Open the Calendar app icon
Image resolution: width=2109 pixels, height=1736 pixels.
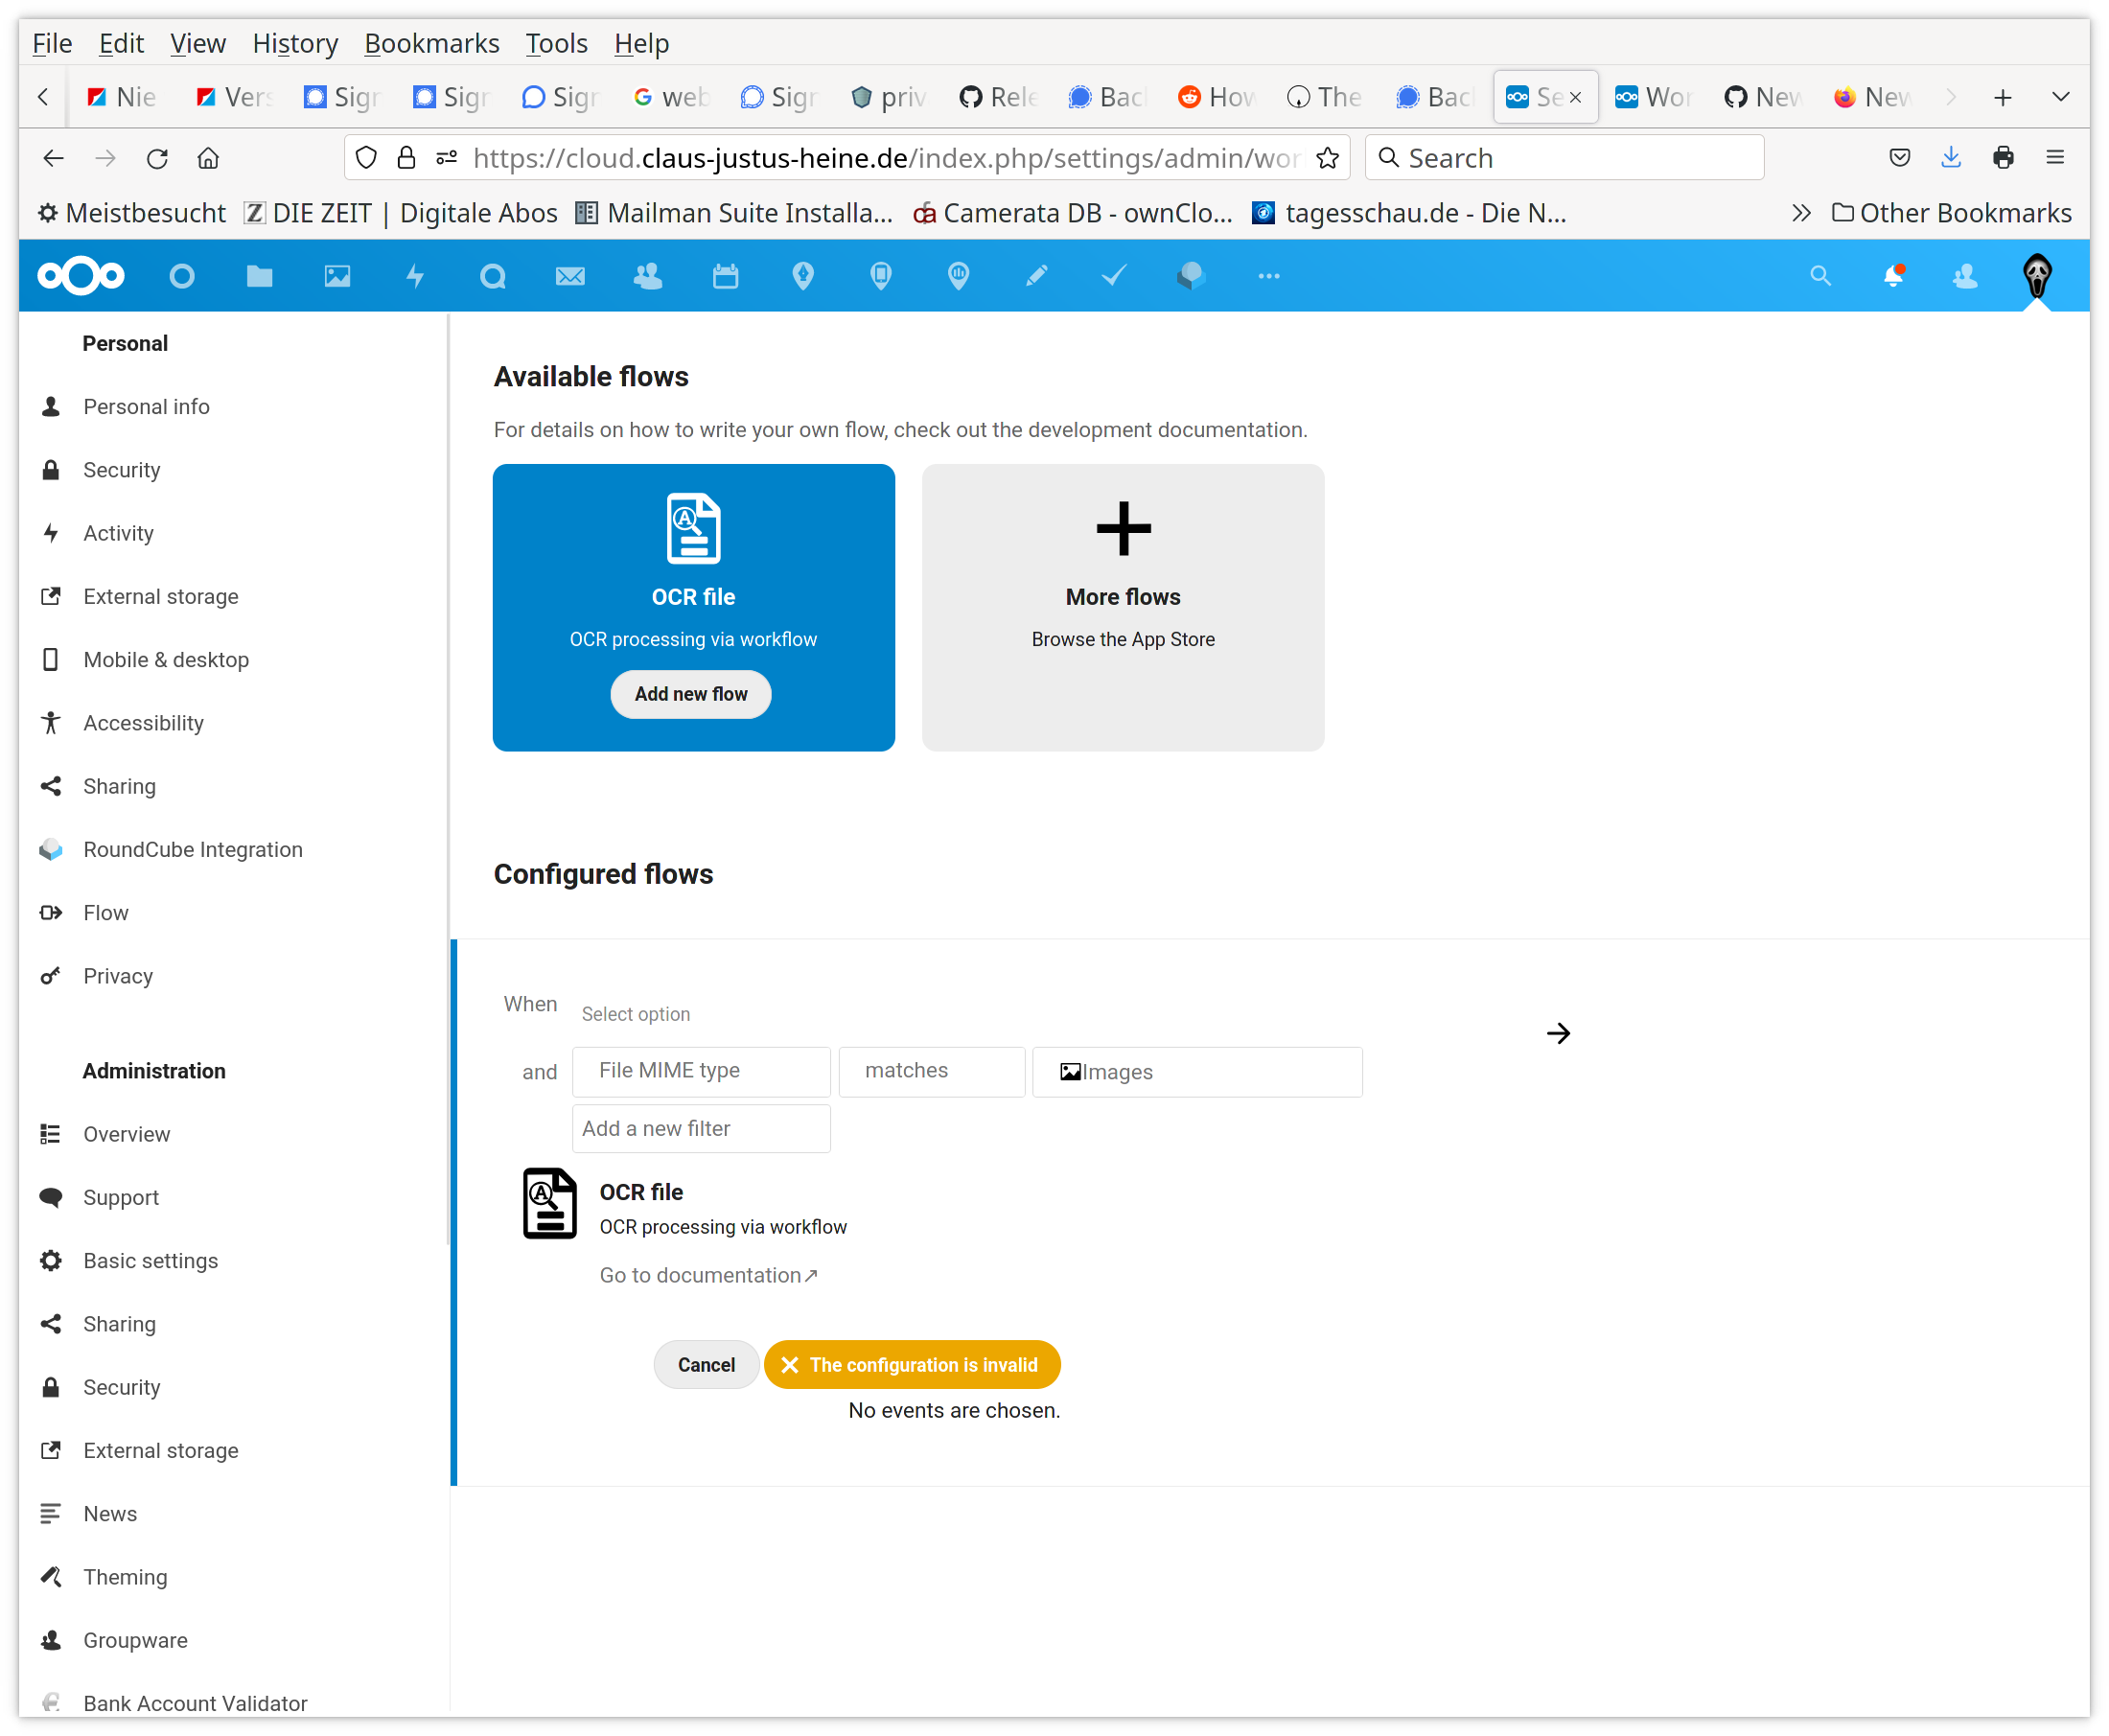pyautogui.click(x=725, y=276)
